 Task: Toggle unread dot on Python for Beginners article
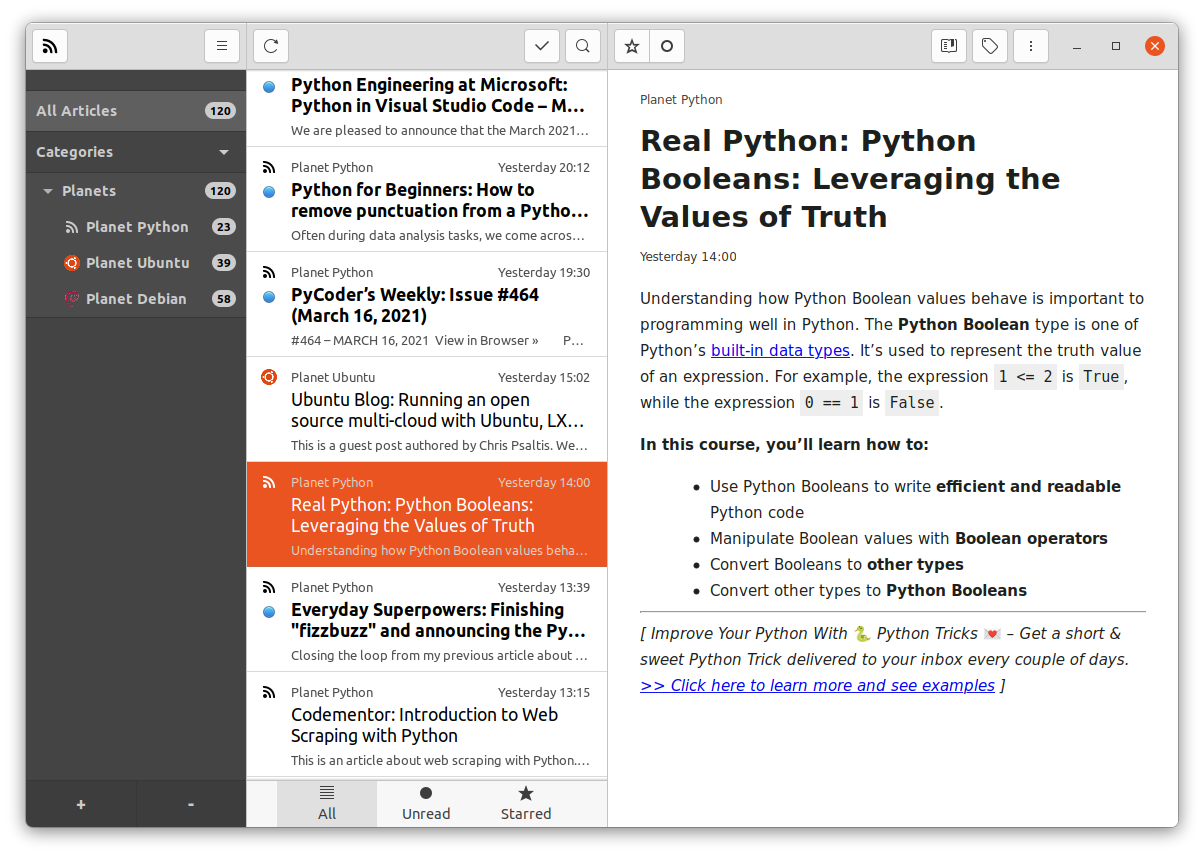269,192
